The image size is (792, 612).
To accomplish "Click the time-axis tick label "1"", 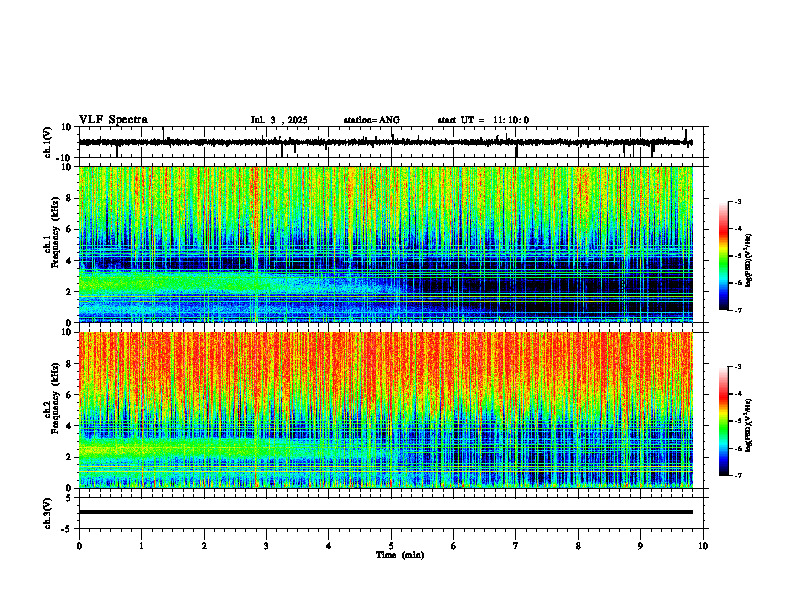I will coord(142,546).
